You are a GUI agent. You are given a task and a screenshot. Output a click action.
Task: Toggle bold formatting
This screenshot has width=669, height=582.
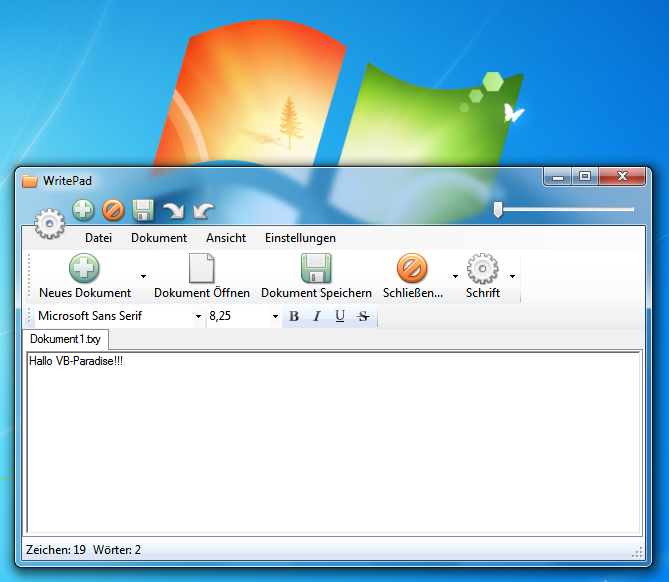point(294,316)
